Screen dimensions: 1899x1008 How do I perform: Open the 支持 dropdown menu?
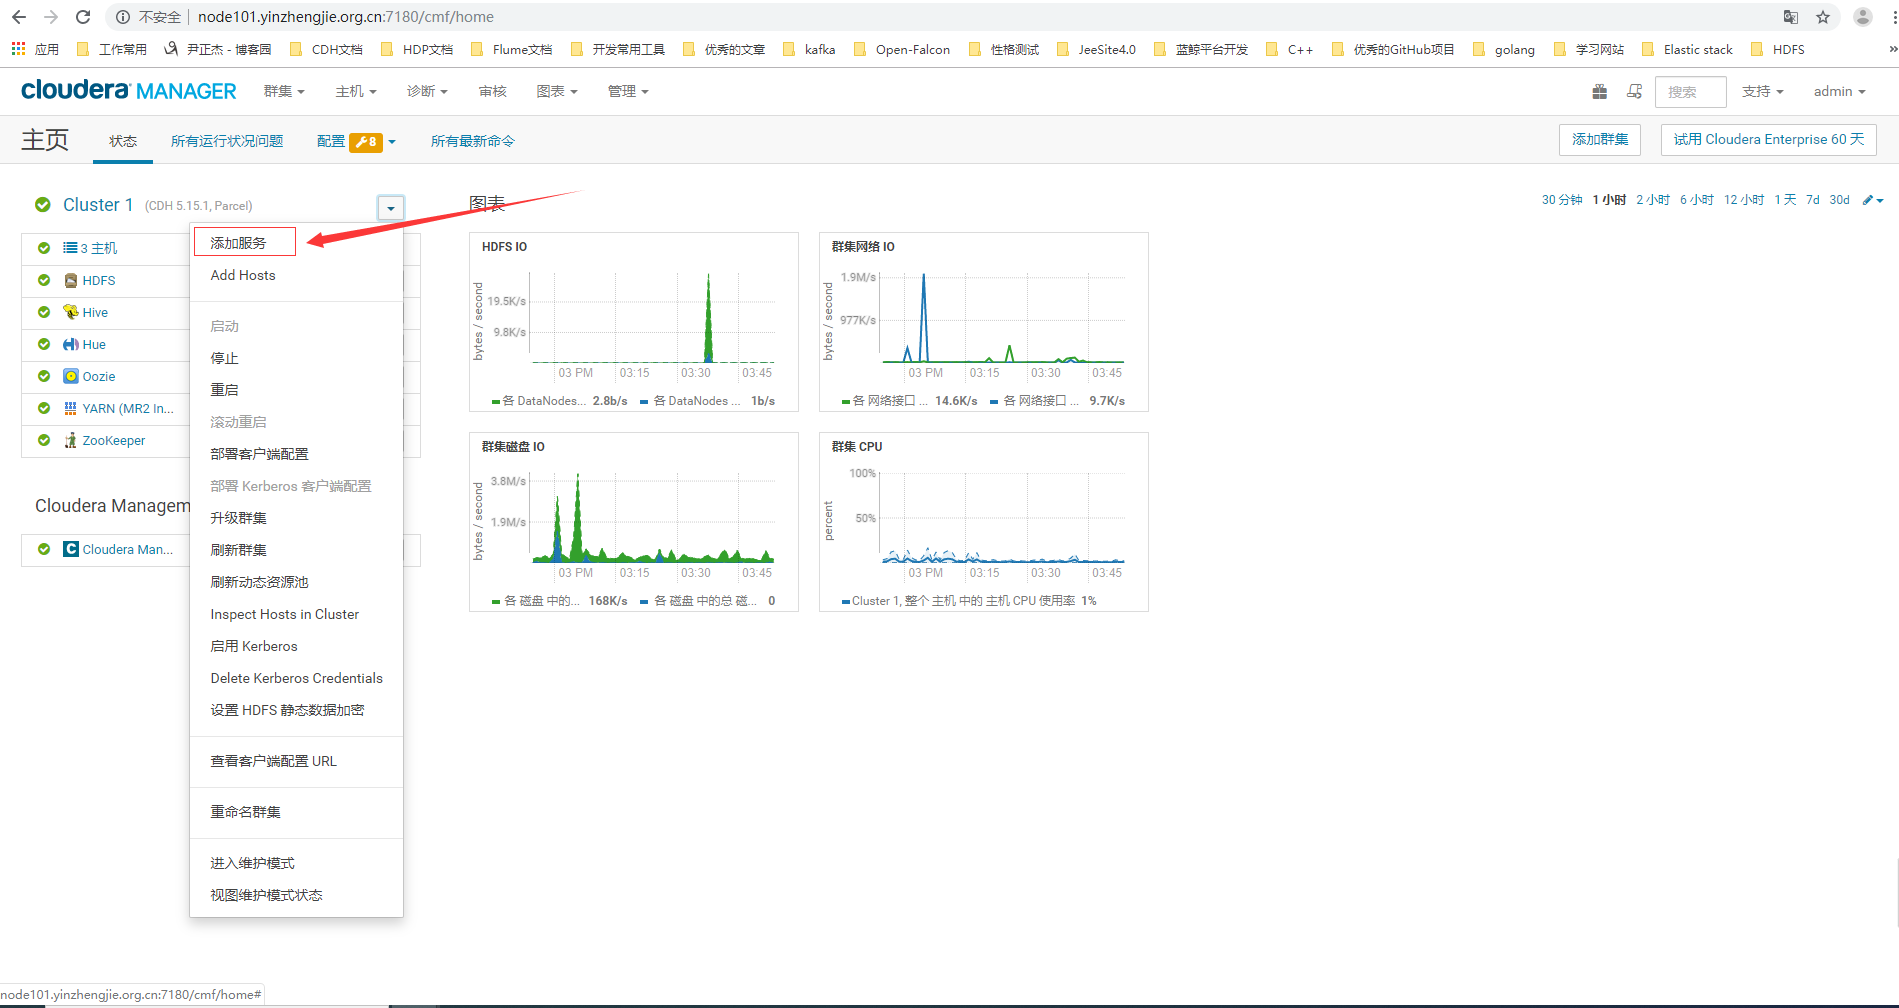point(1763,92)
